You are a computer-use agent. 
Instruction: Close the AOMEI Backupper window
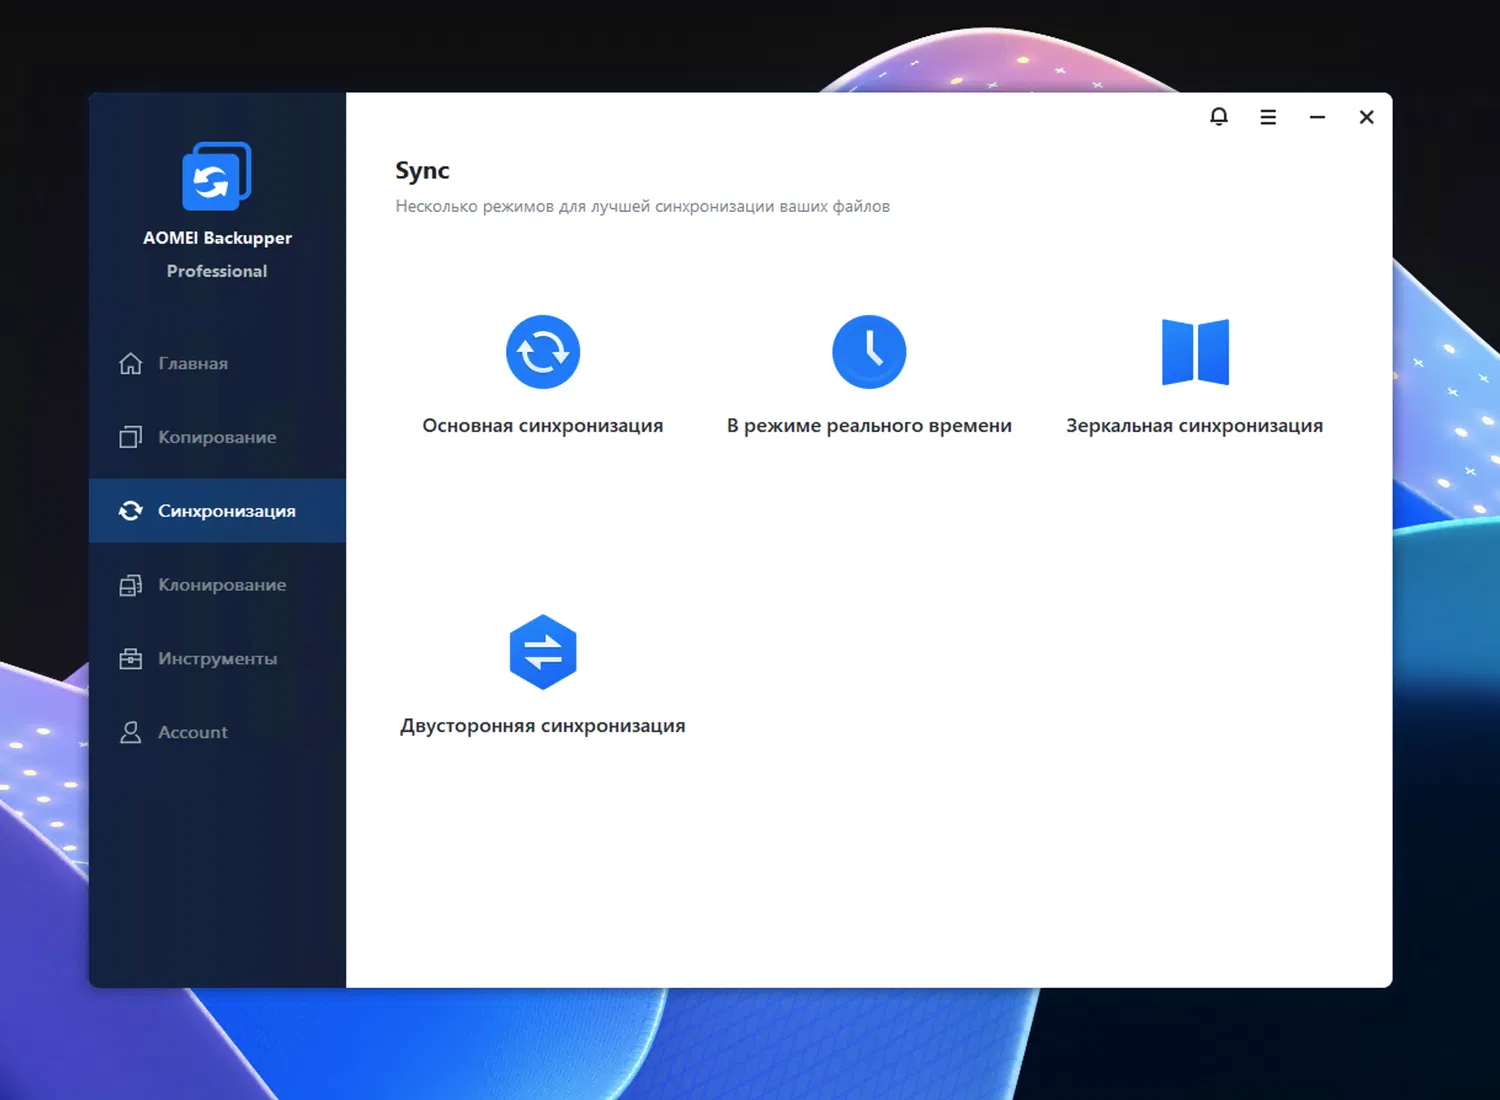(x=1367, y=117)
